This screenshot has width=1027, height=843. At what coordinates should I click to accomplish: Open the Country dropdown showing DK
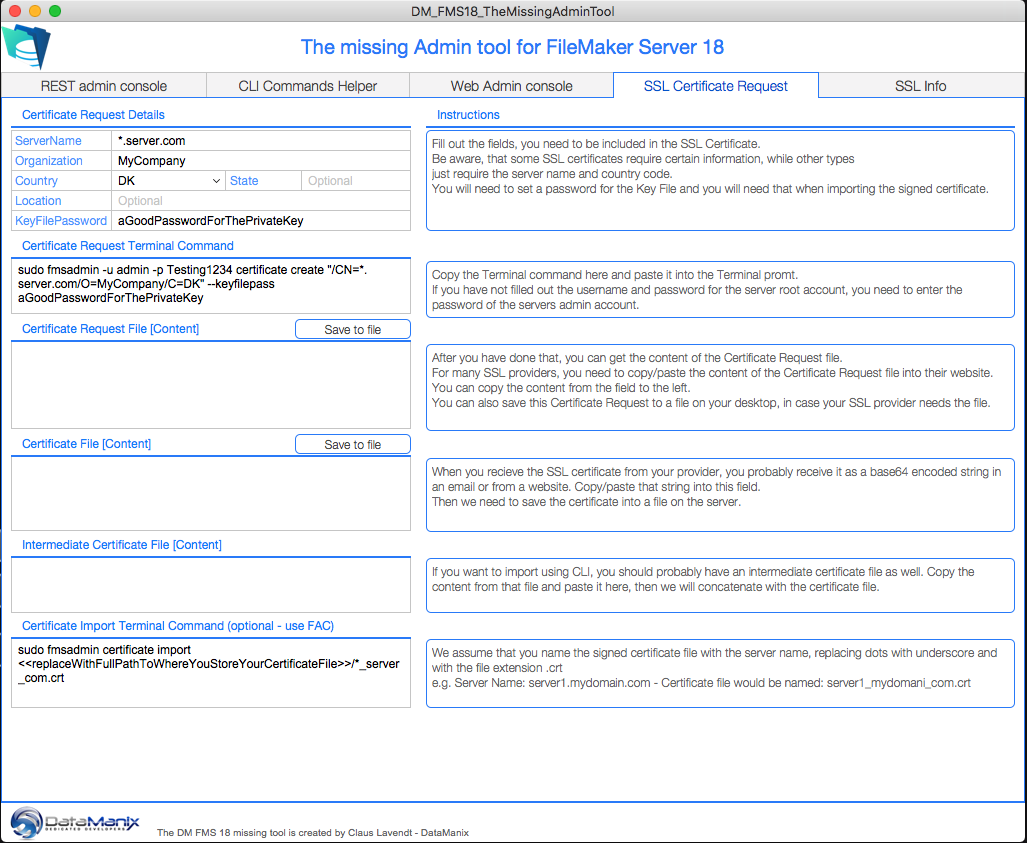coord(168,181)
